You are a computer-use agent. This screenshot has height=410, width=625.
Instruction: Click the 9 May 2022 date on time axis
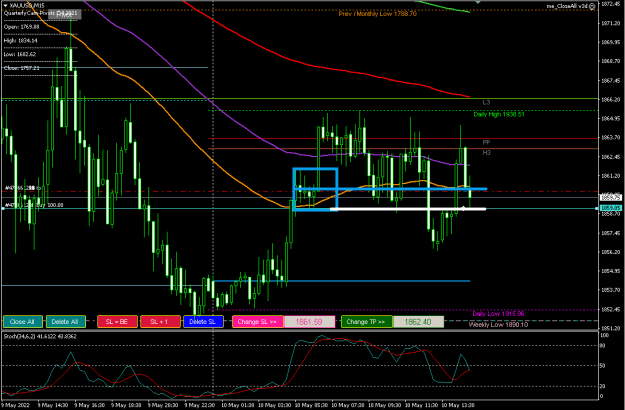[x=15, y=405]
